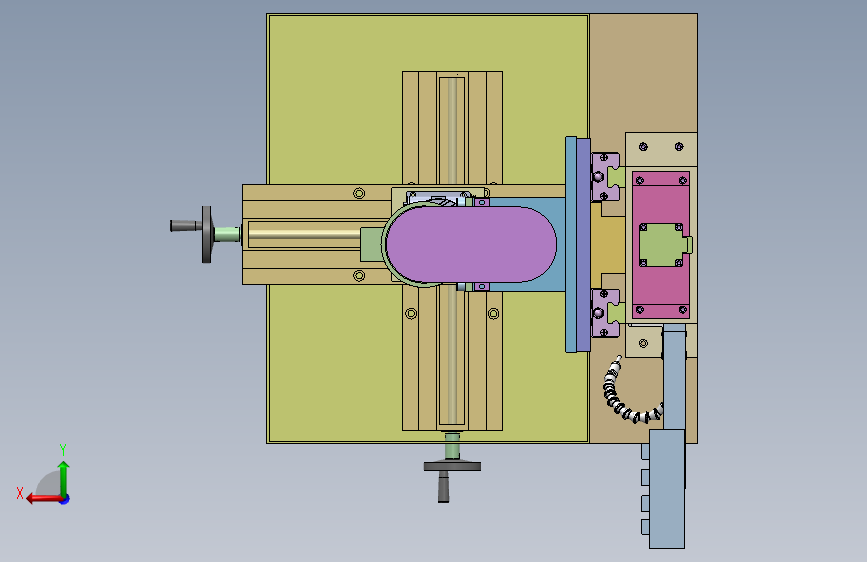This screenshot has width=867, height=562.
Task: Select the lower purple linear bearing block
Action: coord(605,313)
